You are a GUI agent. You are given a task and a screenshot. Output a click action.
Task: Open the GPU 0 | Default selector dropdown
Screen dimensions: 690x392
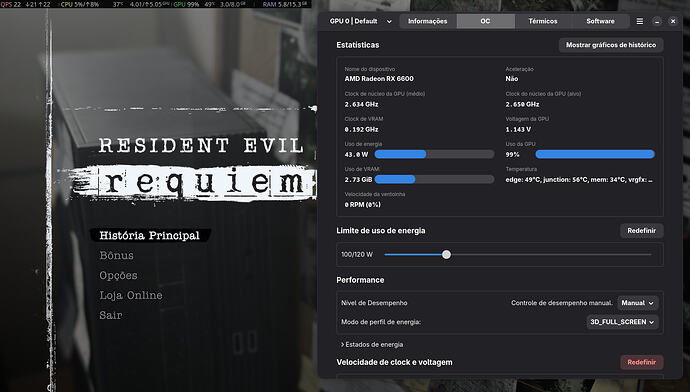point(360,21)
